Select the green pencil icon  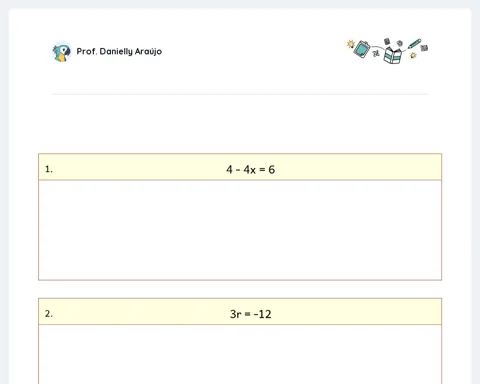[x=414, y=44]
